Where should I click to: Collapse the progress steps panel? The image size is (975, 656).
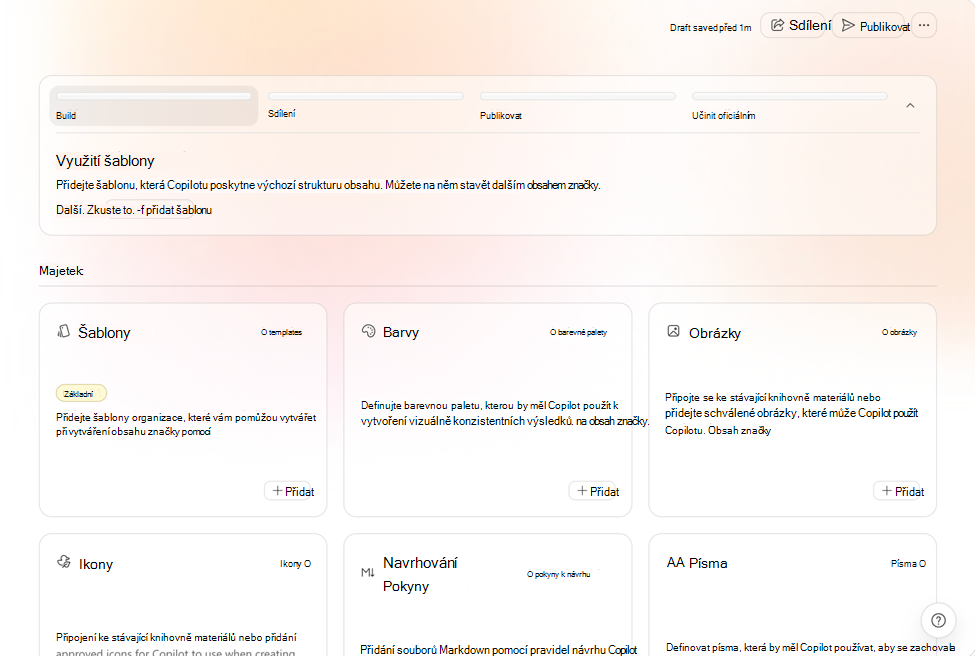910,106
